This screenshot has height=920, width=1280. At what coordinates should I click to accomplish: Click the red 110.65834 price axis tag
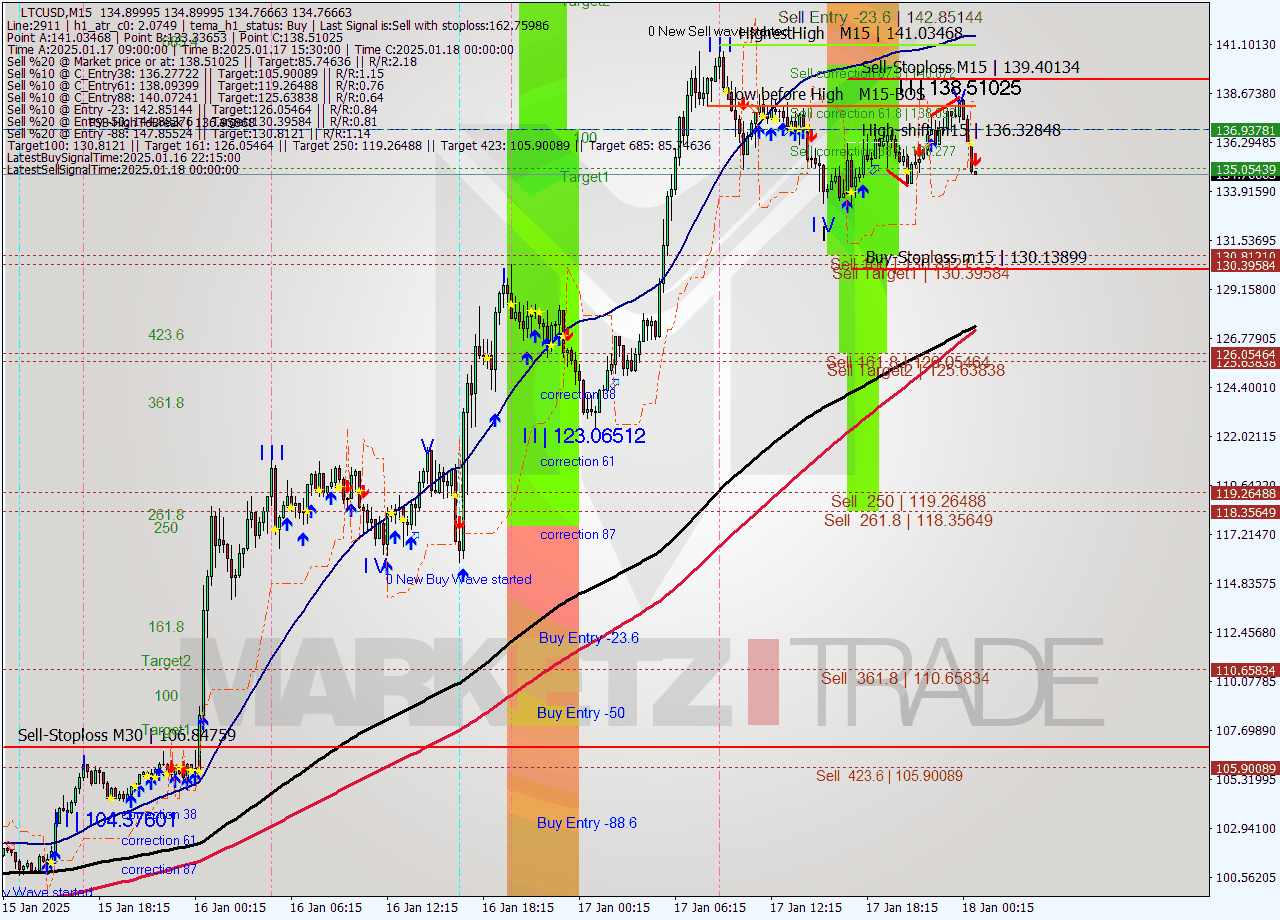pos(1245,670)
